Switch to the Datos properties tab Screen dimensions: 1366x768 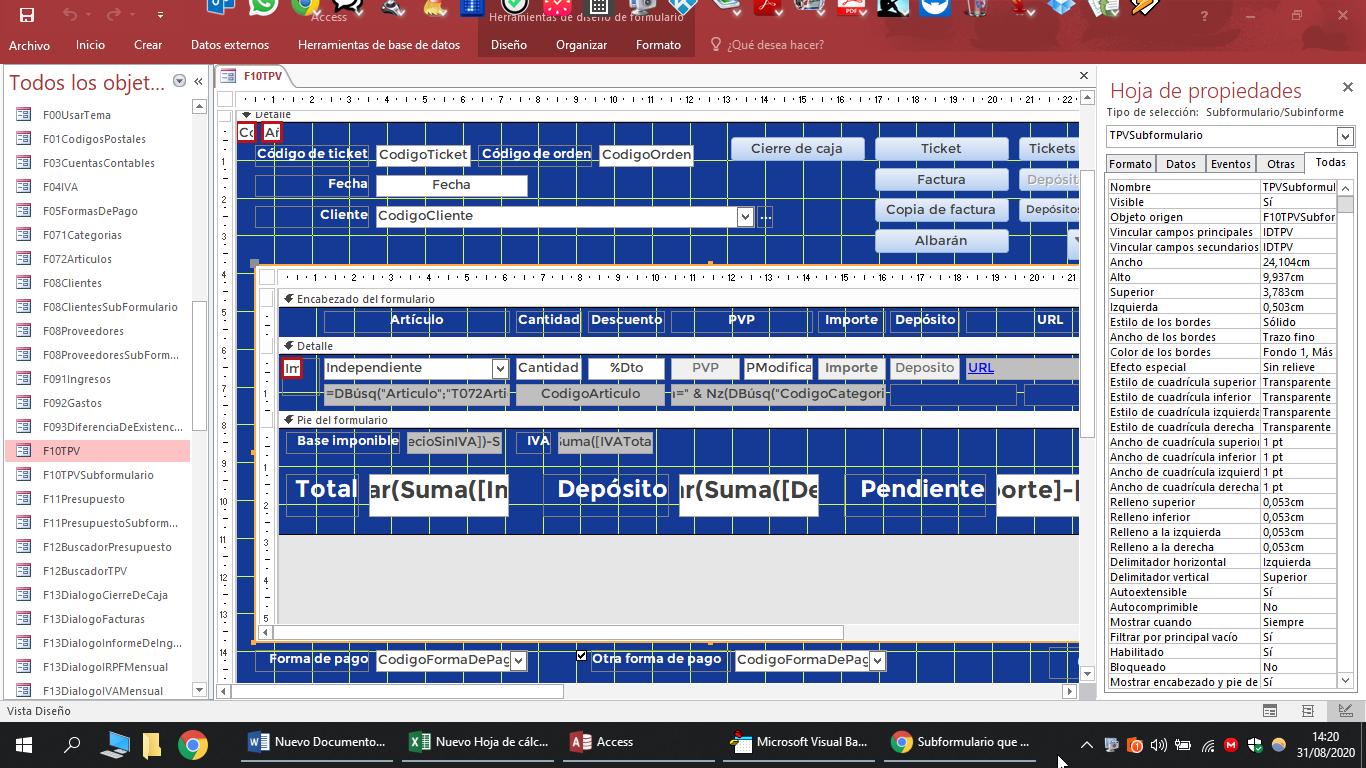[x=1180, y=164]
